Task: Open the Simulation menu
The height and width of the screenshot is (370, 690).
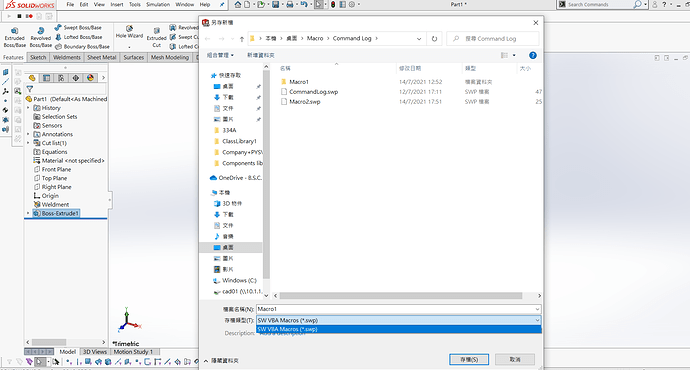Action: [x=158, y=4]
